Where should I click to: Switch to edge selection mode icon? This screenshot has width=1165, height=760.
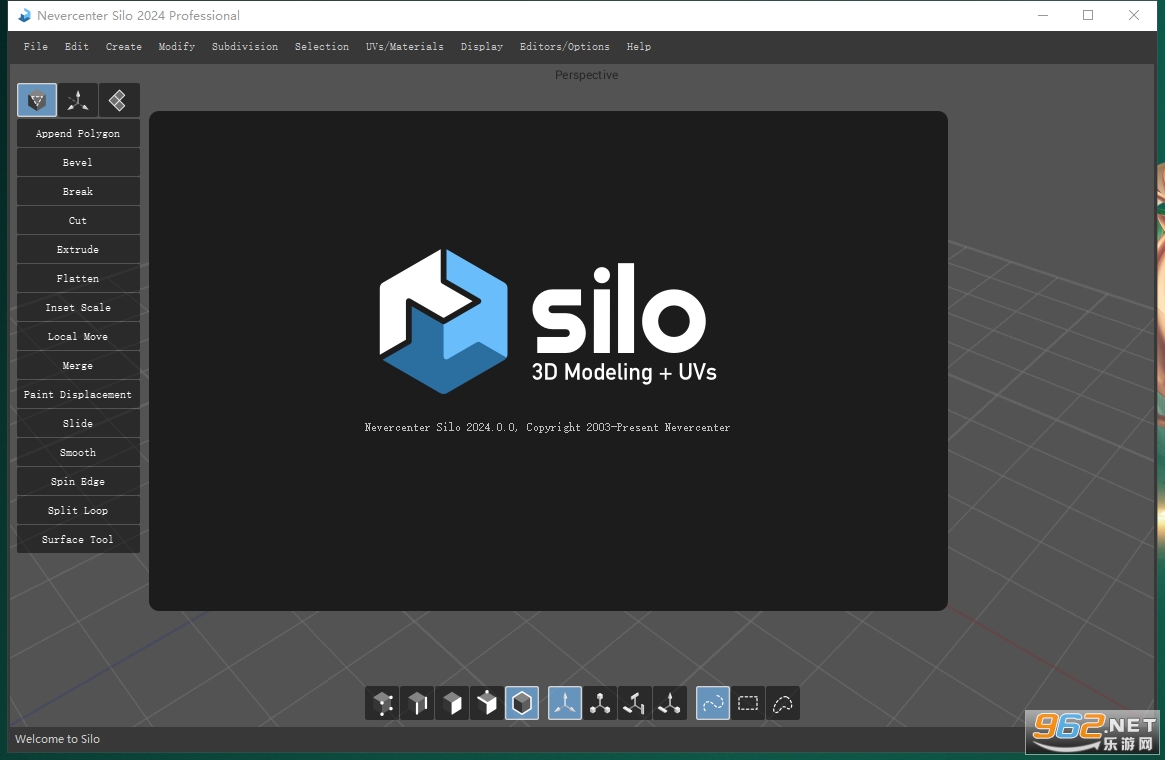418,703
